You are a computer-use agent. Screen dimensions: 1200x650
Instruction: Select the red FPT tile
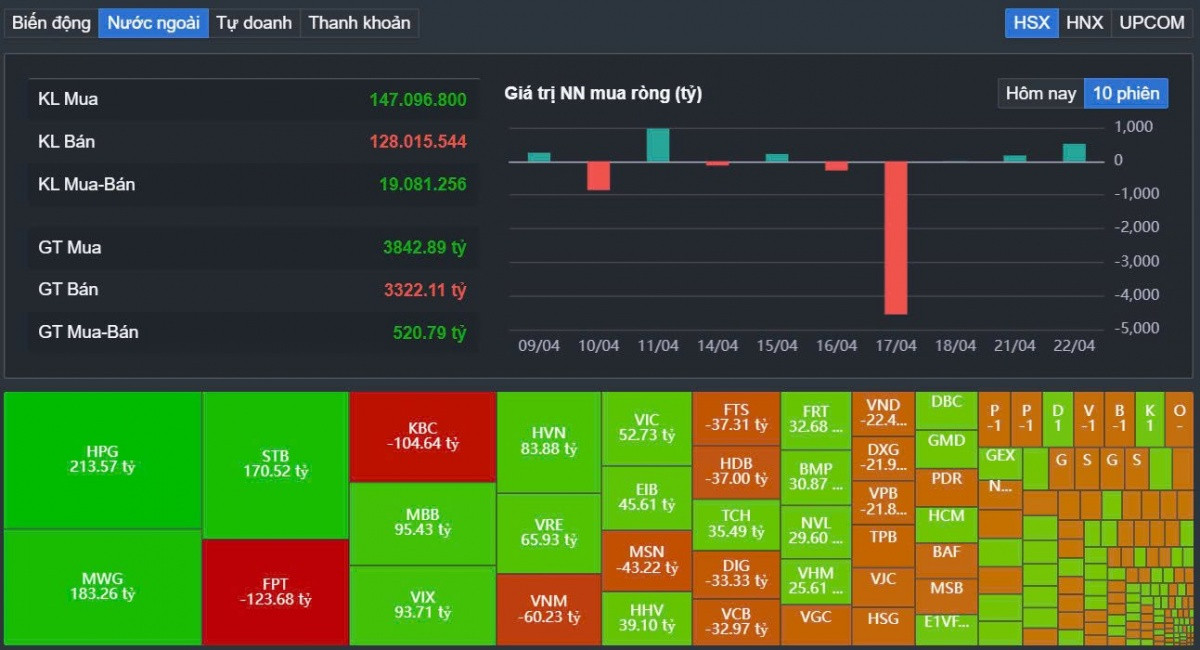click(x=275, y=592)
